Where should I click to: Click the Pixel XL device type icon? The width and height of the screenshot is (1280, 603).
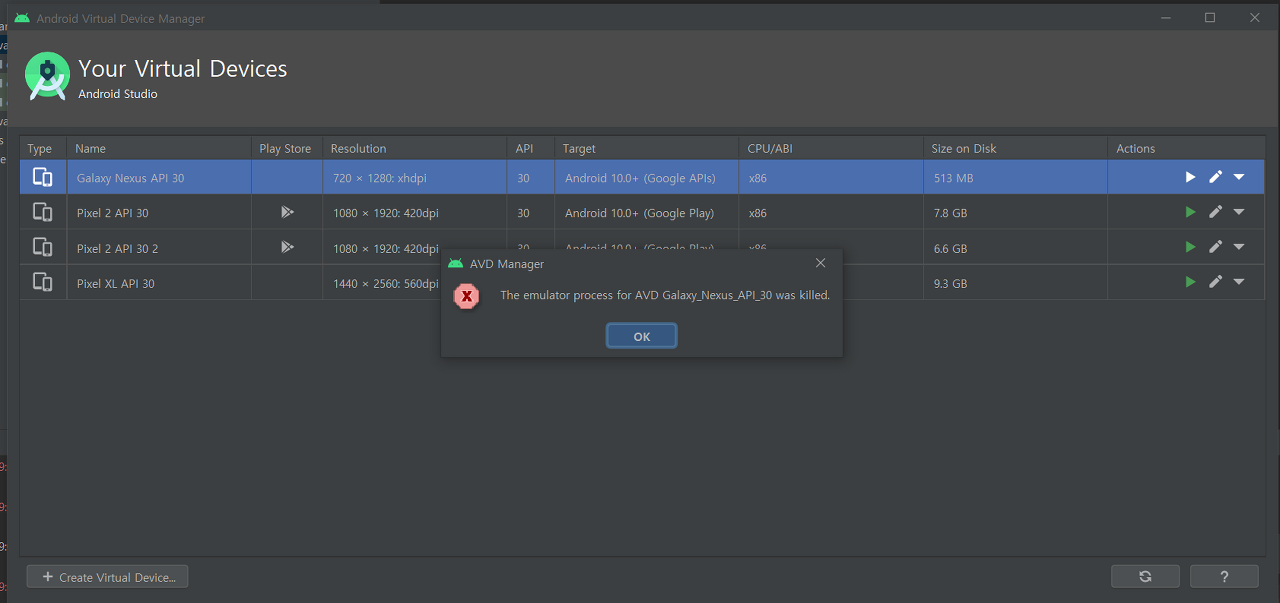pos(42,282)
